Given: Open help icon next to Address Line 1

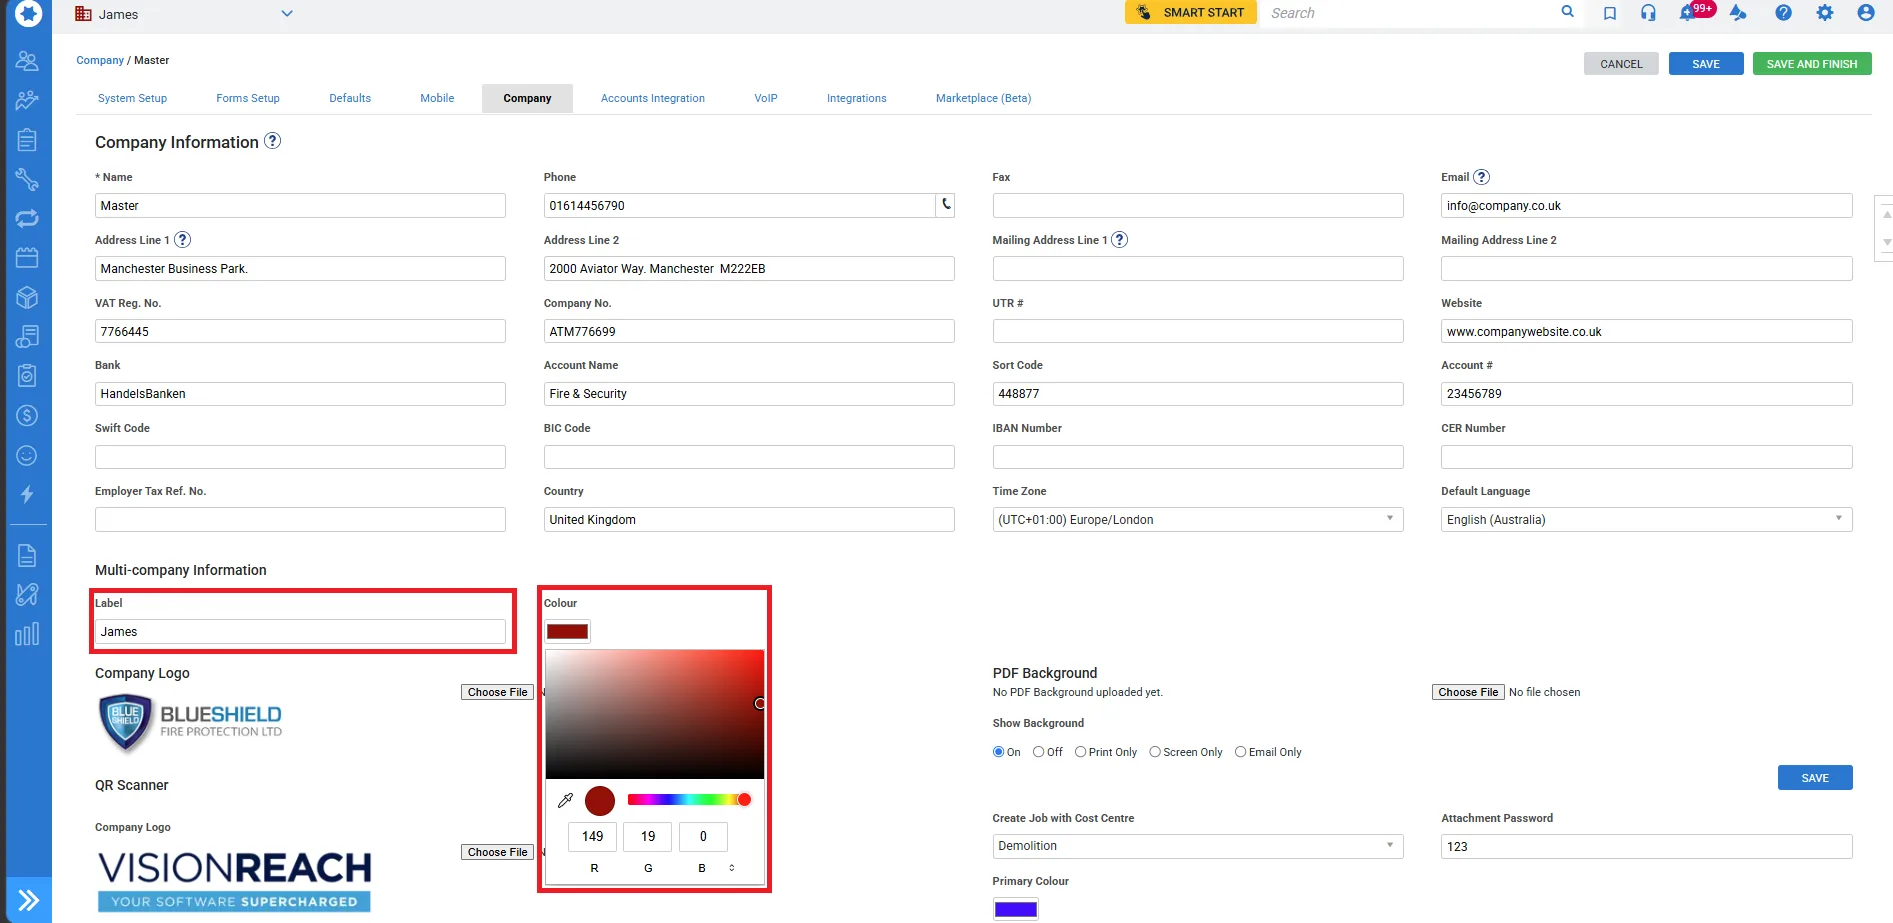Looking at the screenshot, I should click(x=182, y=240).
